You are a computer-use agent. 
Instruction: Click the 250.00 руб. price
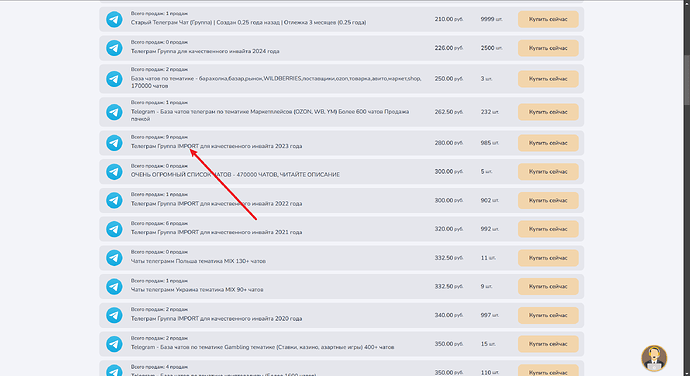click(x=449, y=79)
